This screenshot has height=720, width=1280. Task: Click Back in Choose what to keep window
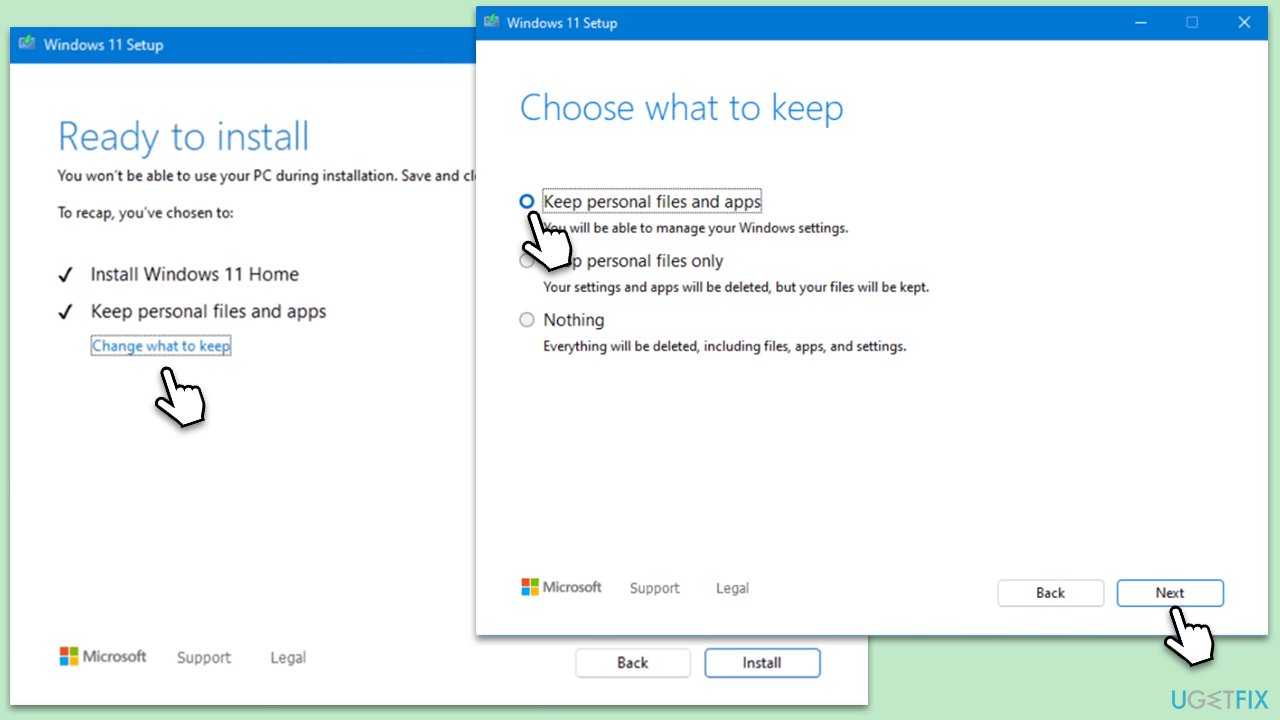point(1050,593)
